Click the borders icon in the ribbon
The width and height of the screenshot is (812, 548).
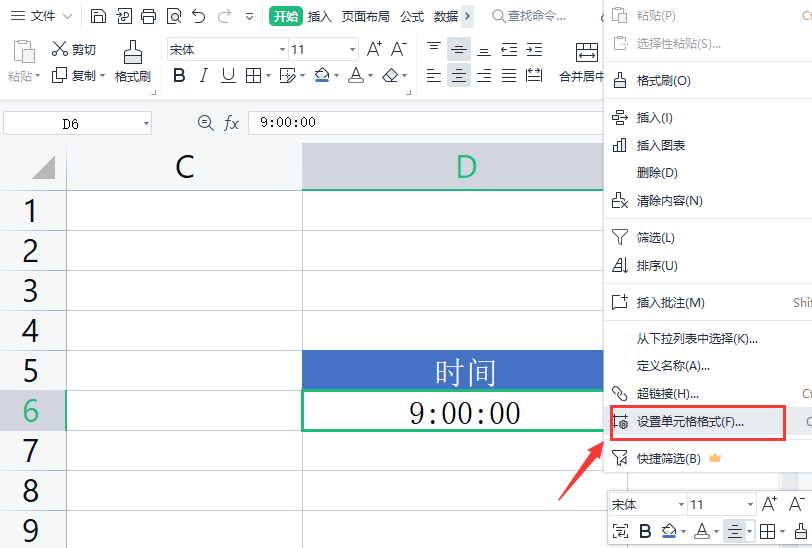click(x=253, y=76)
